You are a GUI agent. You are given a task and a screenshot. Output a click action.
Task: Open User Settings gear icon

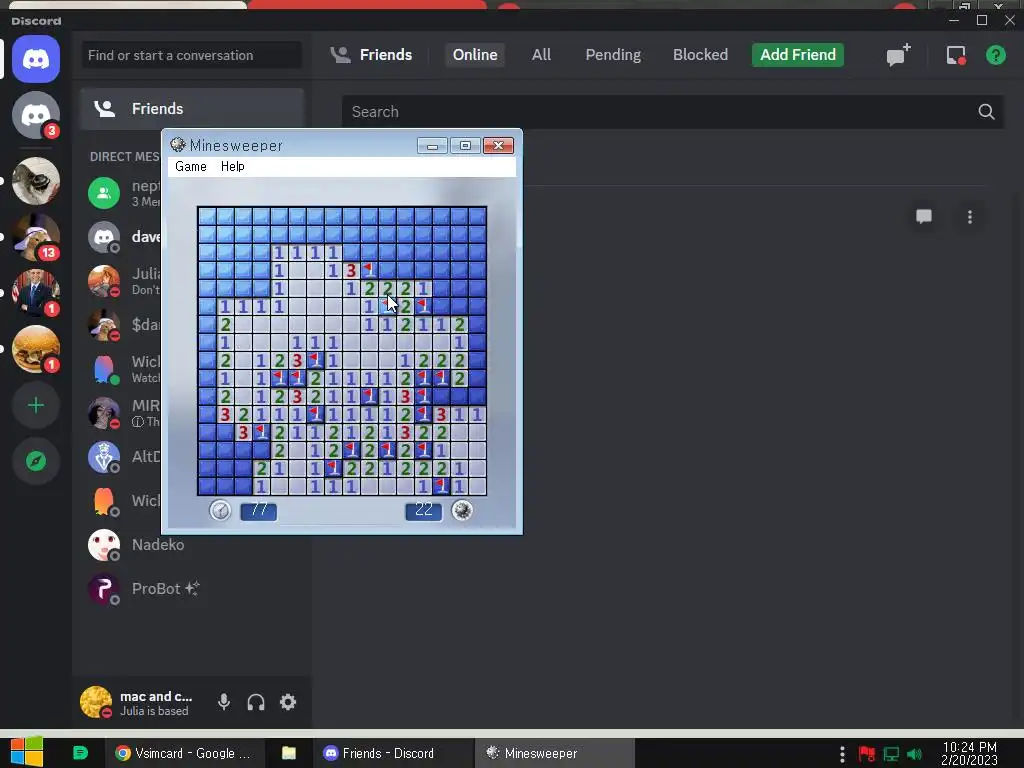coord(288,702)
